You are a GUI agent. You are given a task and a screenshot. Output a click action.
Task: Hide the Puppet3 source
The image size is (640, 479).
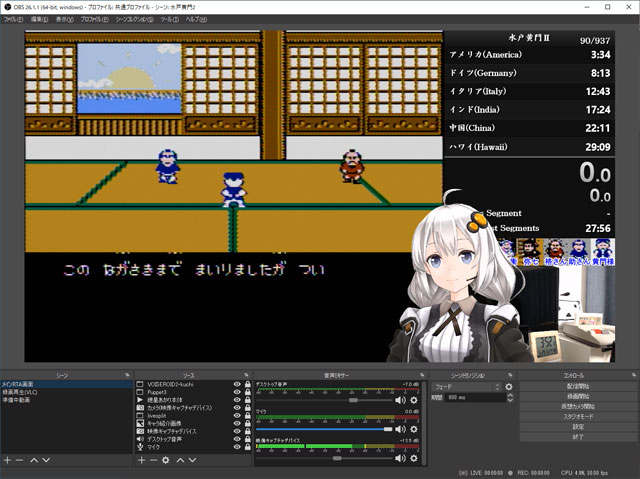[x=237, y=392]
